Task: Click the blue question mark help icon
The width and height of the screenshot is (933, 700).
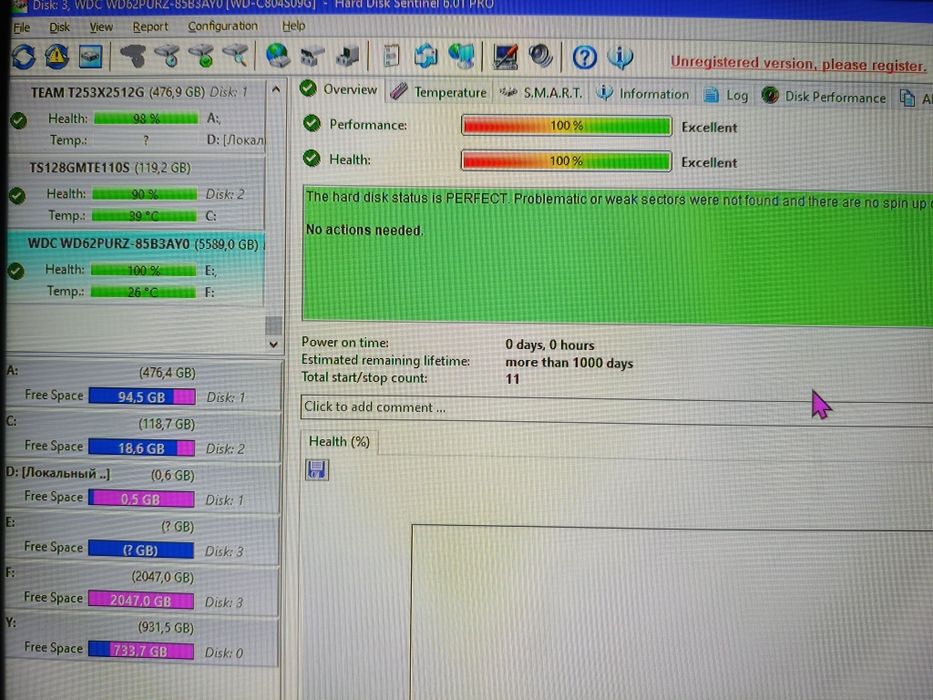Action: [x=584, y=58]
